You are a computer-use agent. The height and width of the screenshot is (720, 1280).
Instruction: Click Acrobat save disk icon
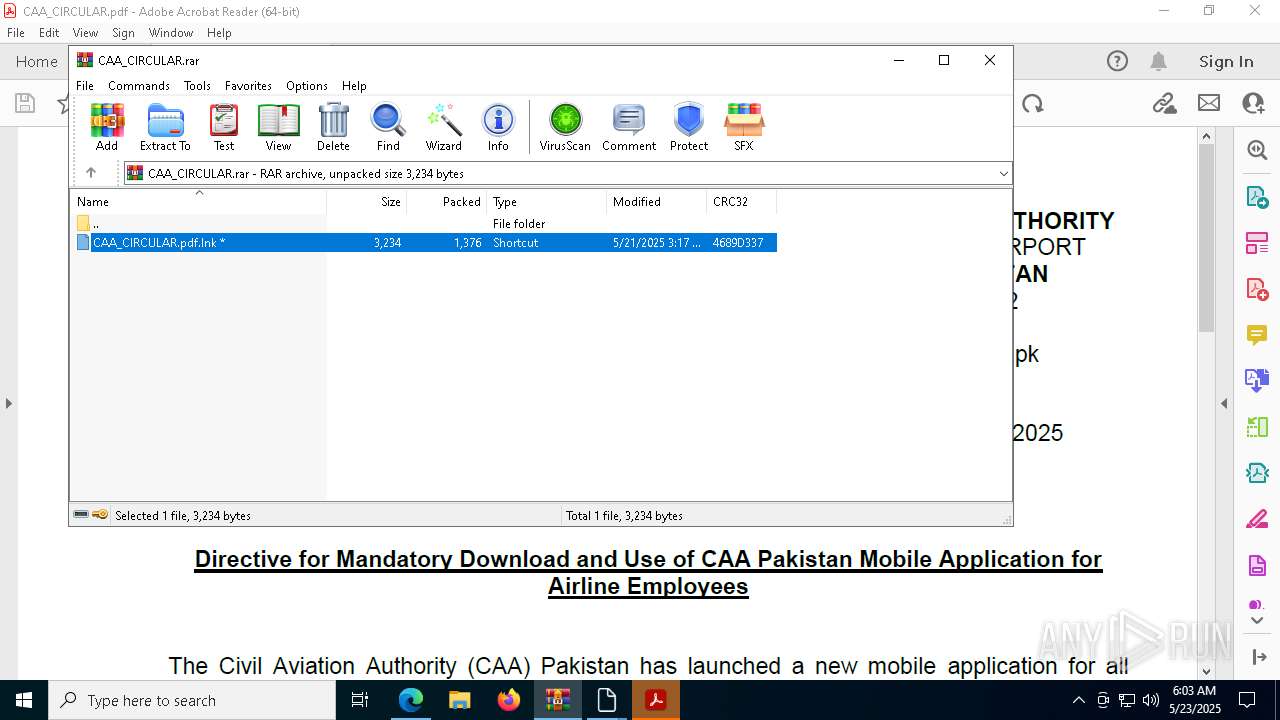(x=25, y=103)
